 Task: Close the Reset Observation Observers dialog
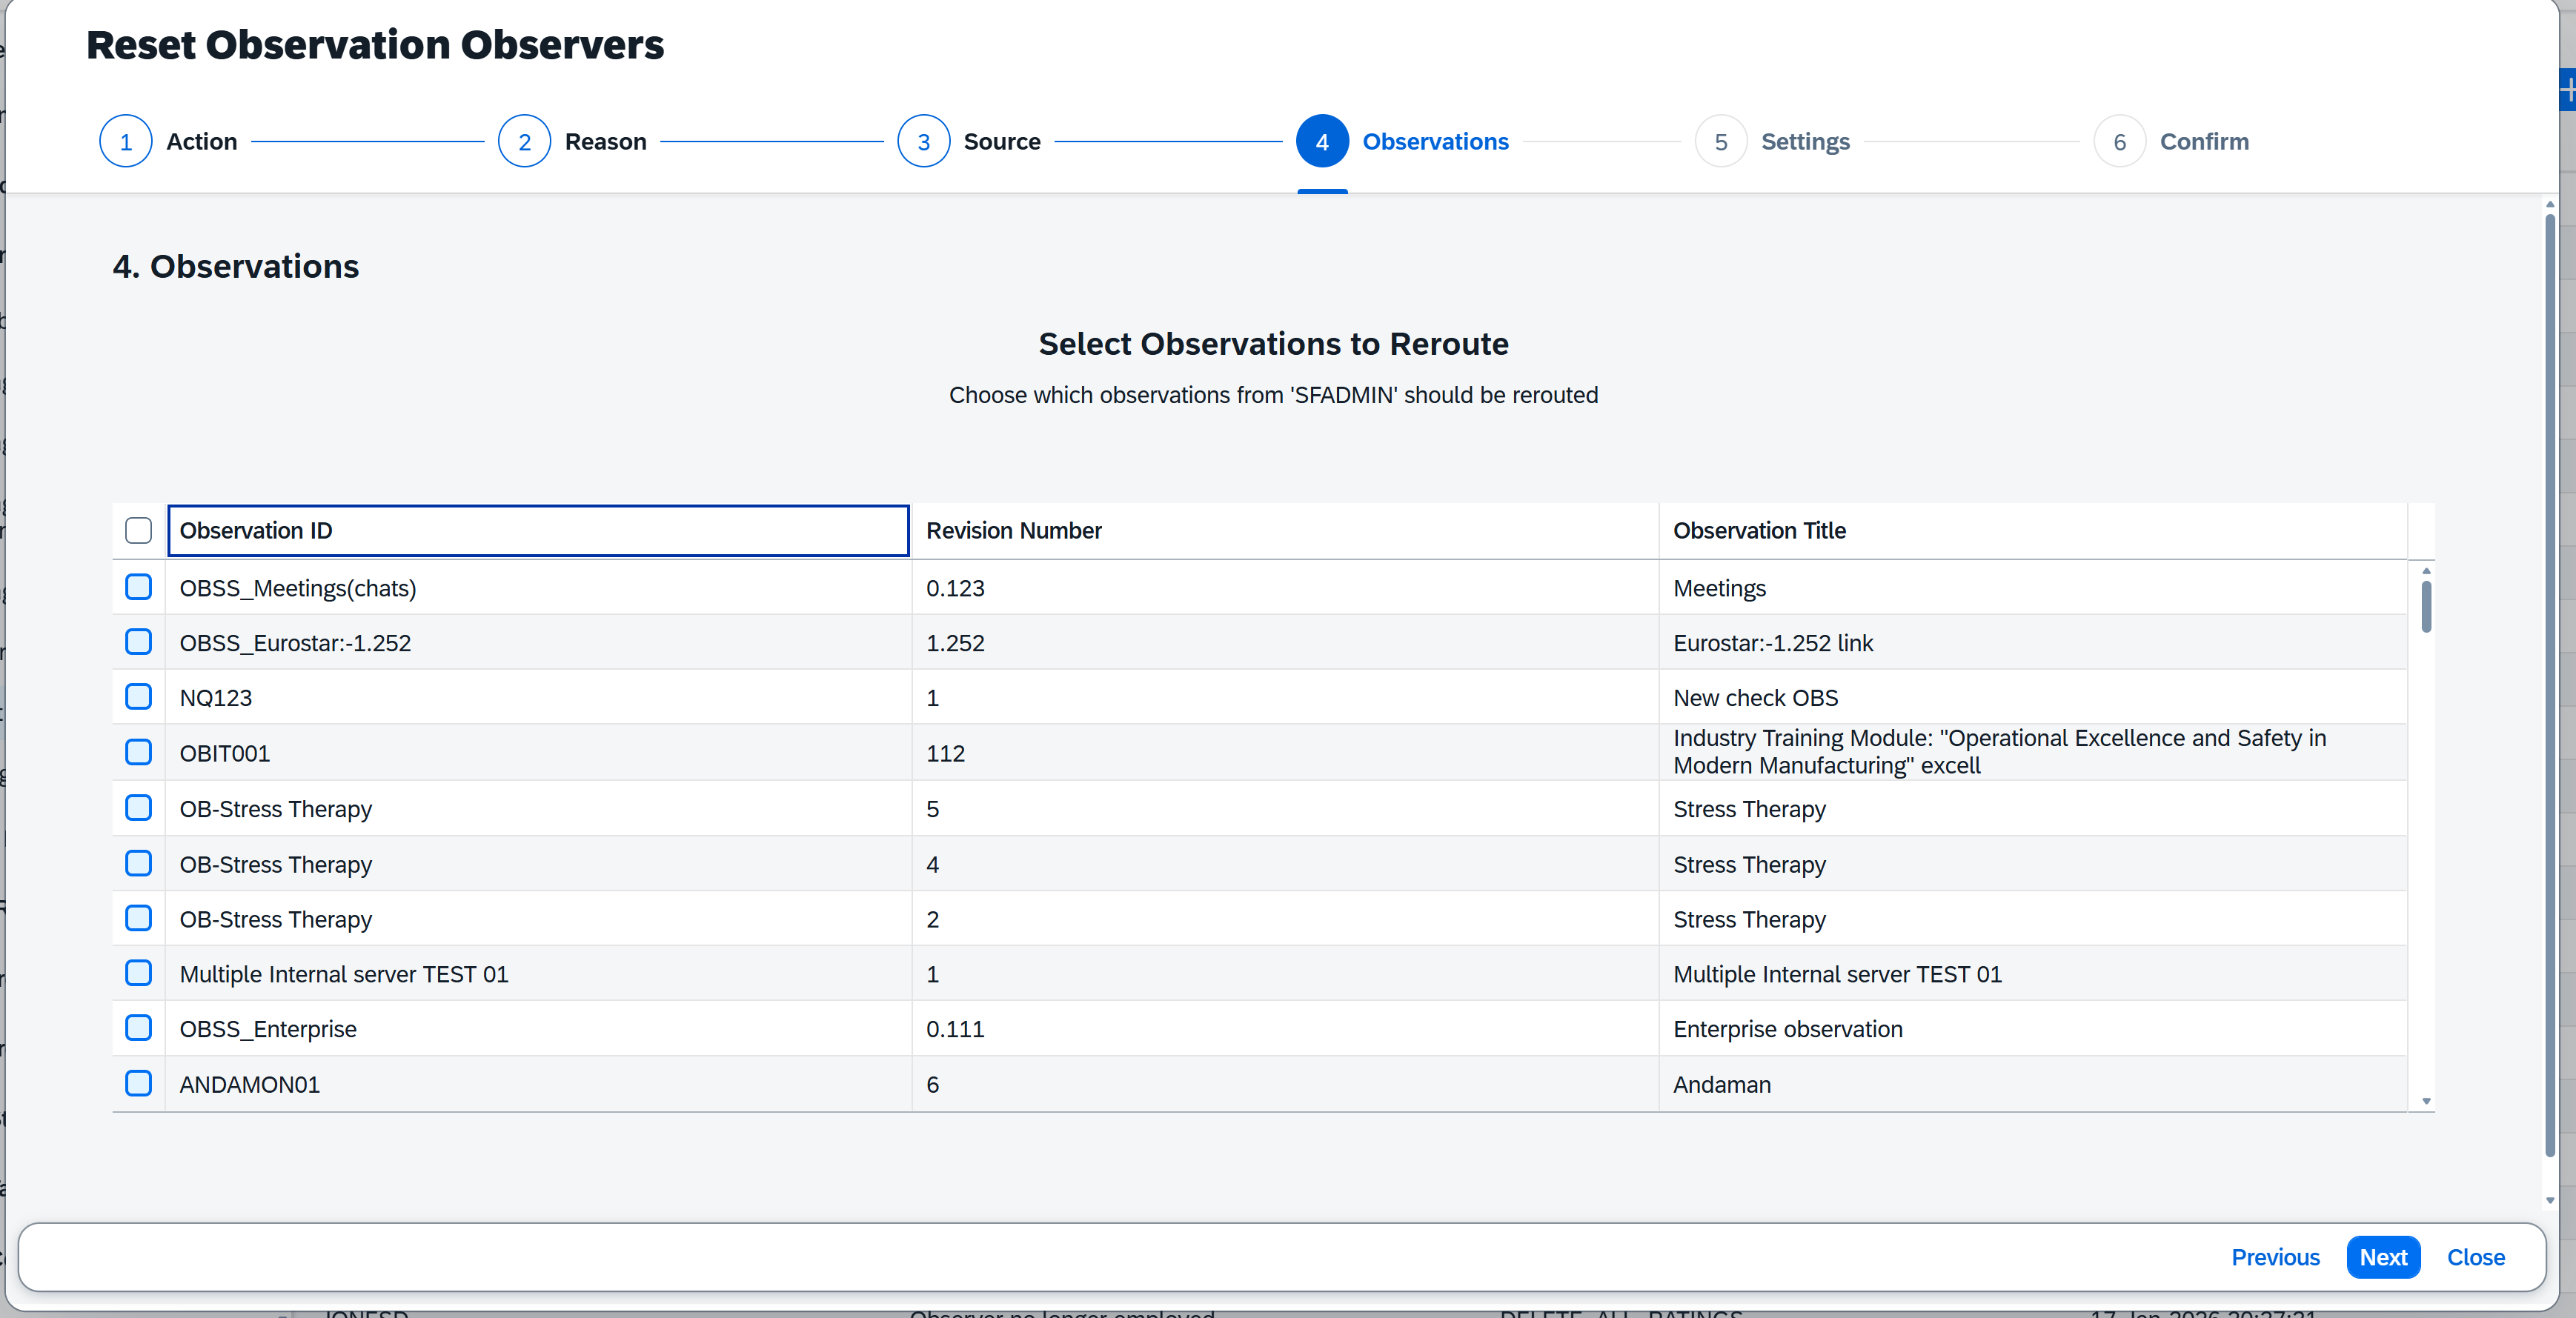[2475, 1257]
